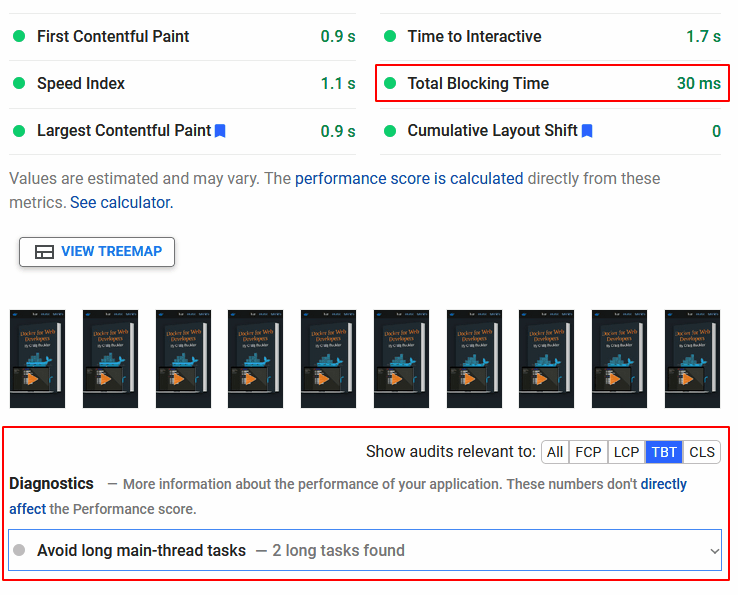Viewport: 738px width, 595px height.
Task: Click the Cumulative Layout Shift bookmark icon
Action: click(587, 131)
